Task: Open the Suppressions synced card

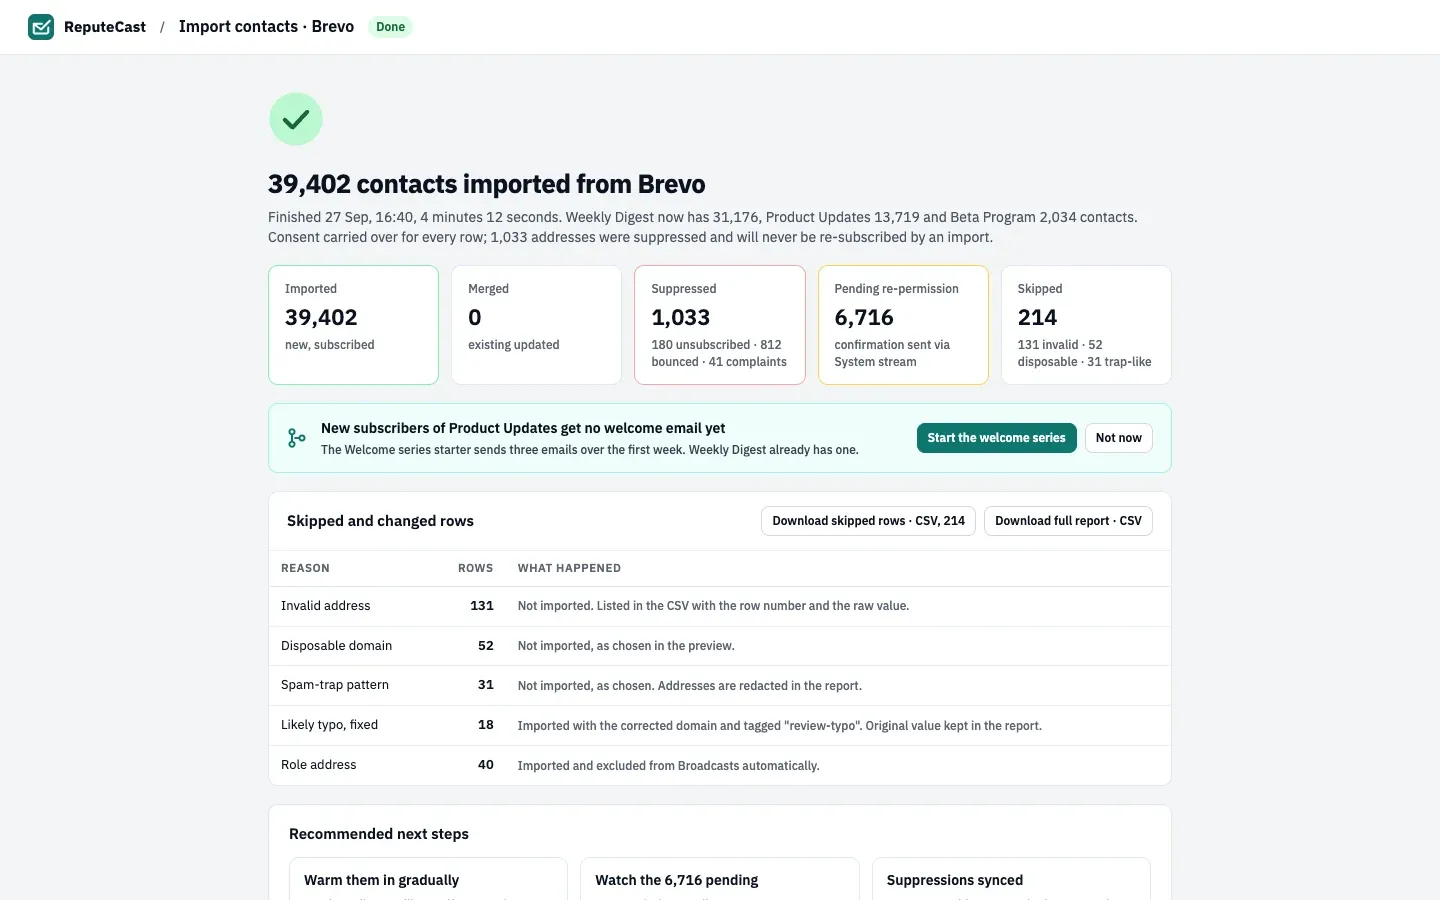Action: pos(1011,879)
